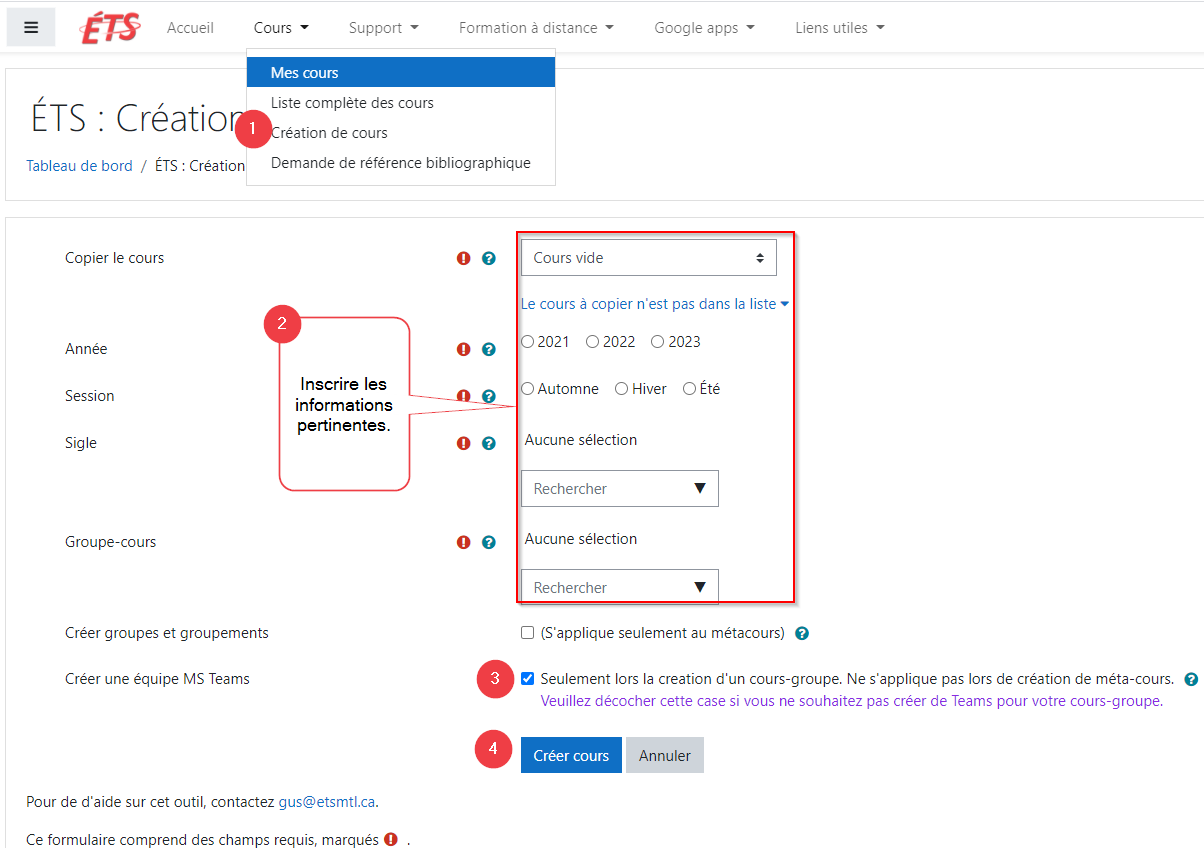This screenshot has width=1204, height=848.
Task: Open help for Créer groupes et groupements
Action: (x=802, y=633)
